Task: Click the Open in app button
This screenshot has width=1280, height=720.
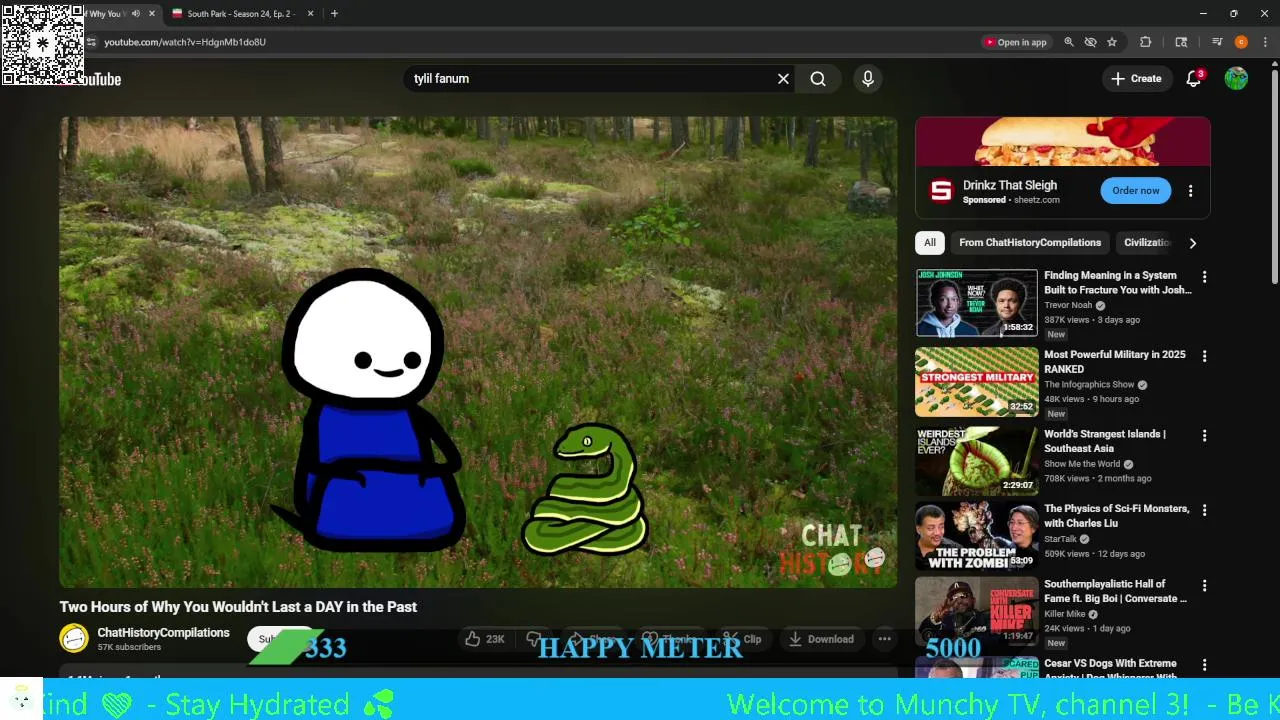Action: 1015,42
